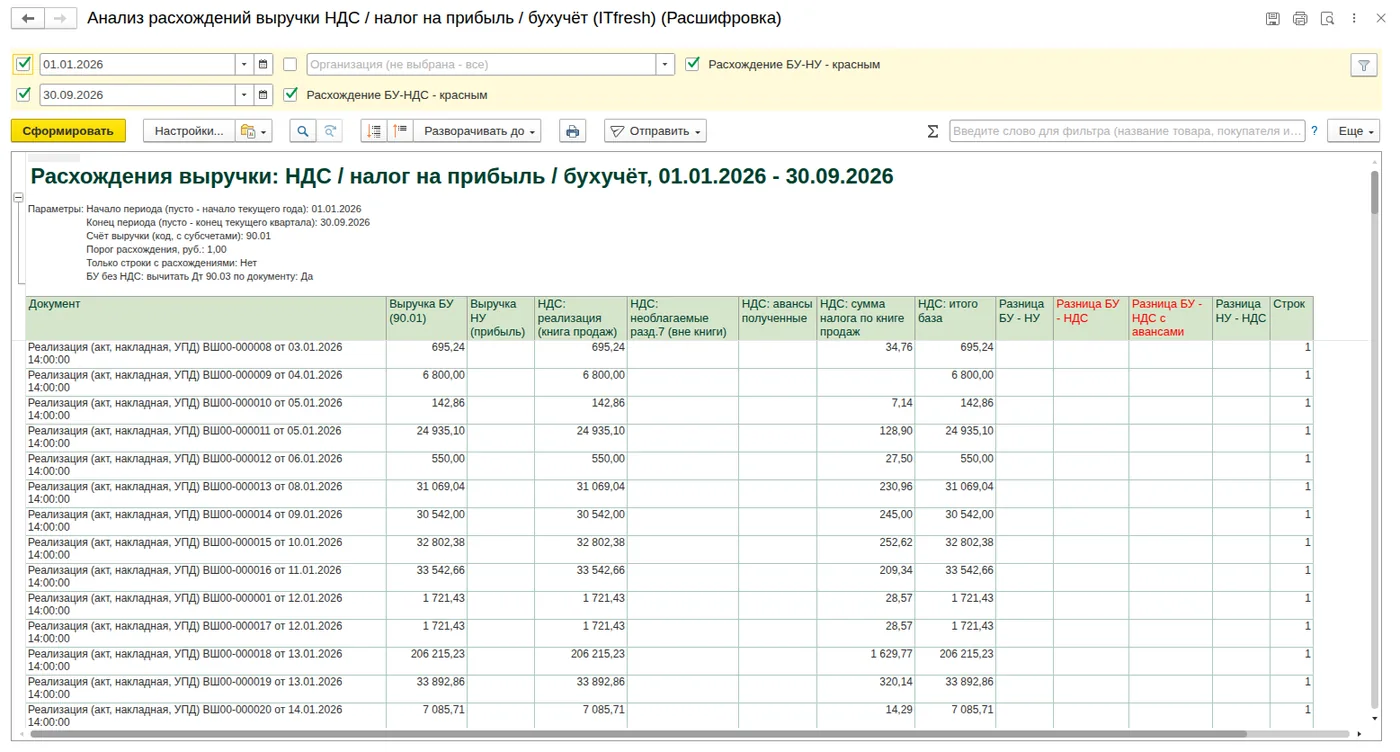Go forward with the right arrow button

pyautogui.click(x=61, y=18)
